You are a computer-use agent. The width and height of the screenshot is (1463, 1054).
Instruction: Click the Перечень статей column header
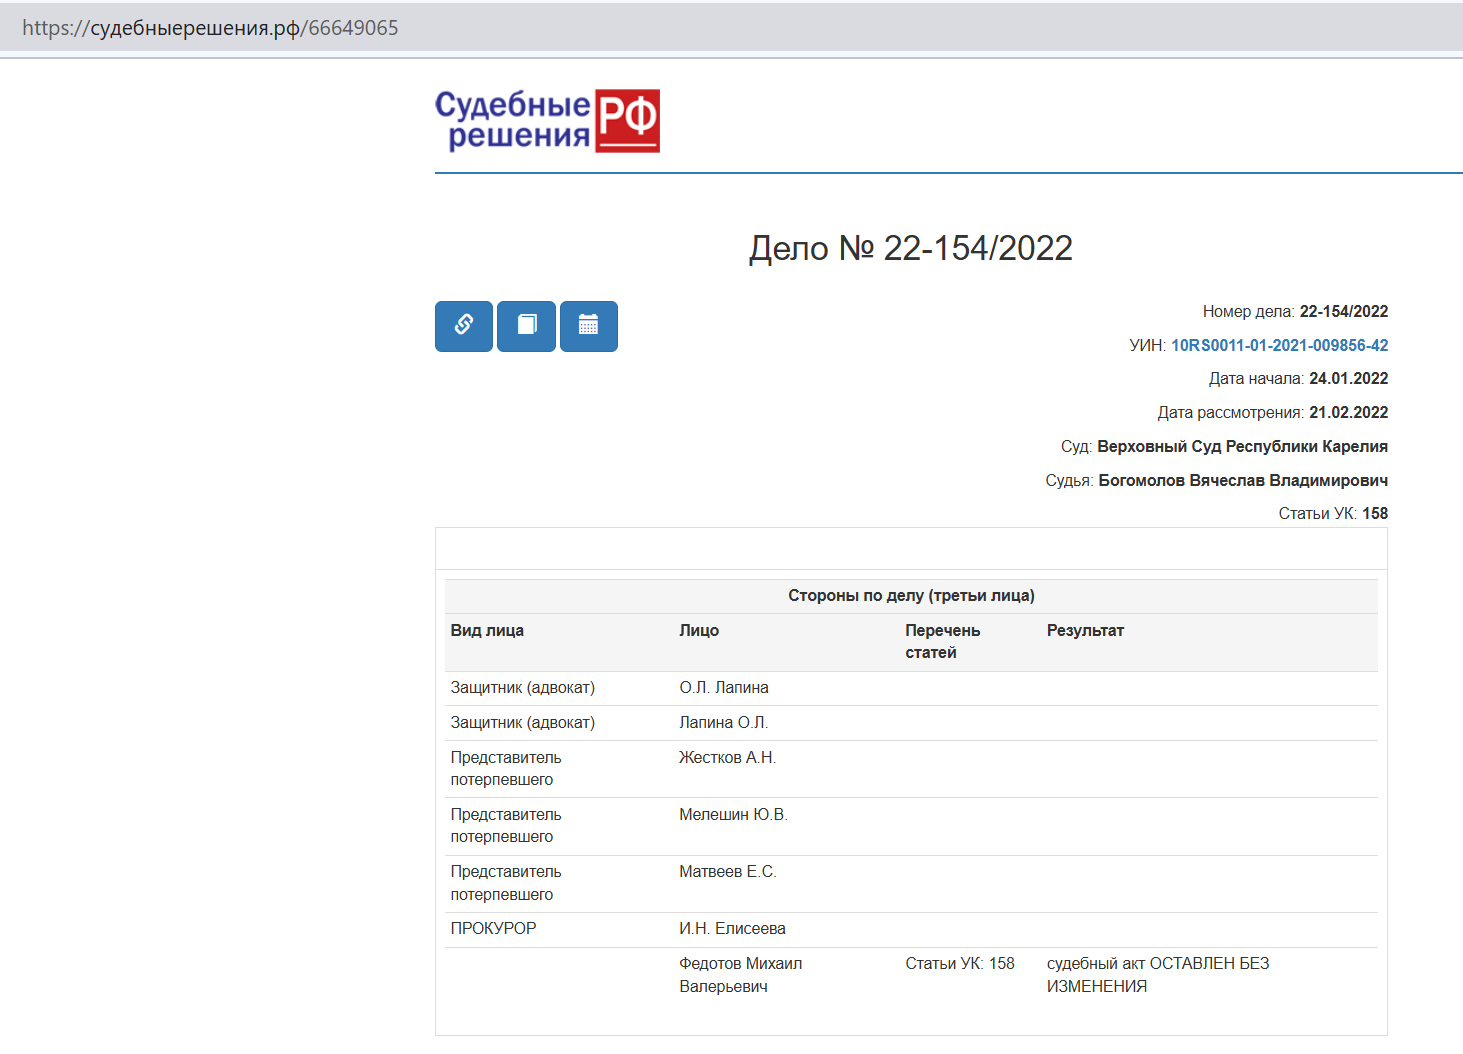pos(942,641)
